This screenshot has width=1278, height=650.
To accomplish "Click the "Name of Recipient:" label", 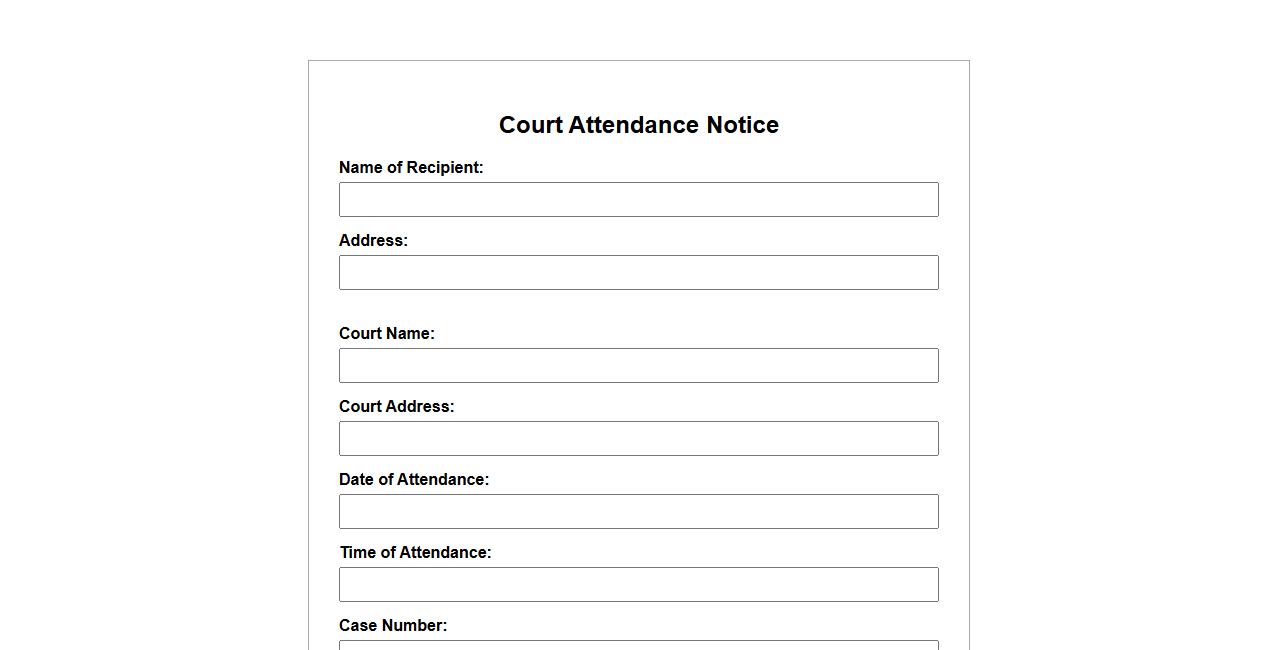I will click(x=411, y=167).
